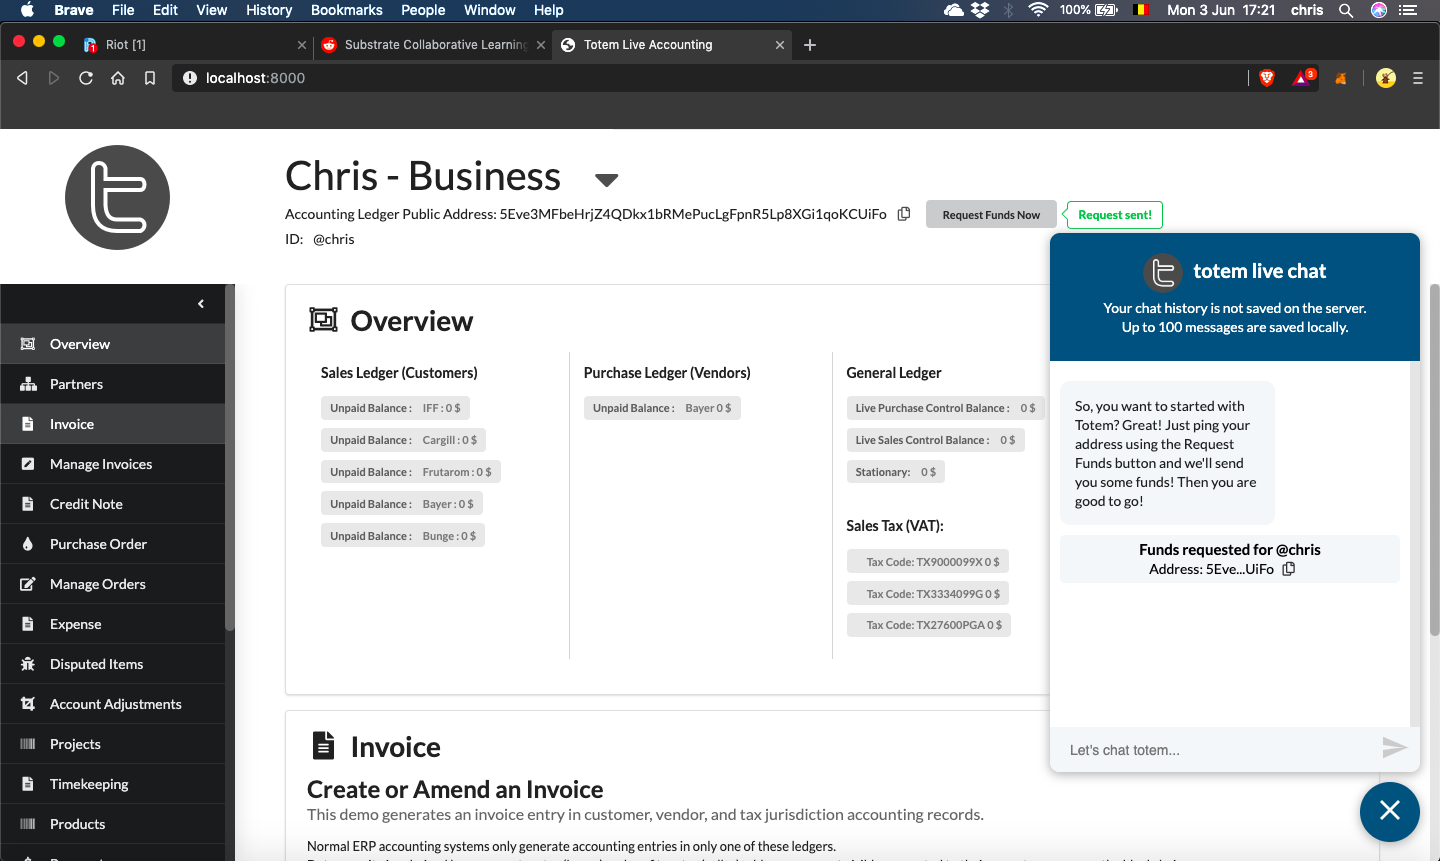The width and height of the screenshot is (1440, 861).
Task: Open Partners in the sidebar
Action: (112, 384)
